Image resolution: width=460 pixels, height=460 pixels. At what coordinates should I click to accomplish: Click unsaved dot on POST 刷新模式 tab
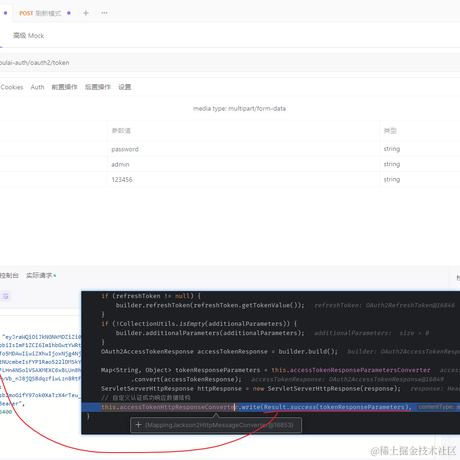pos(69,13)
